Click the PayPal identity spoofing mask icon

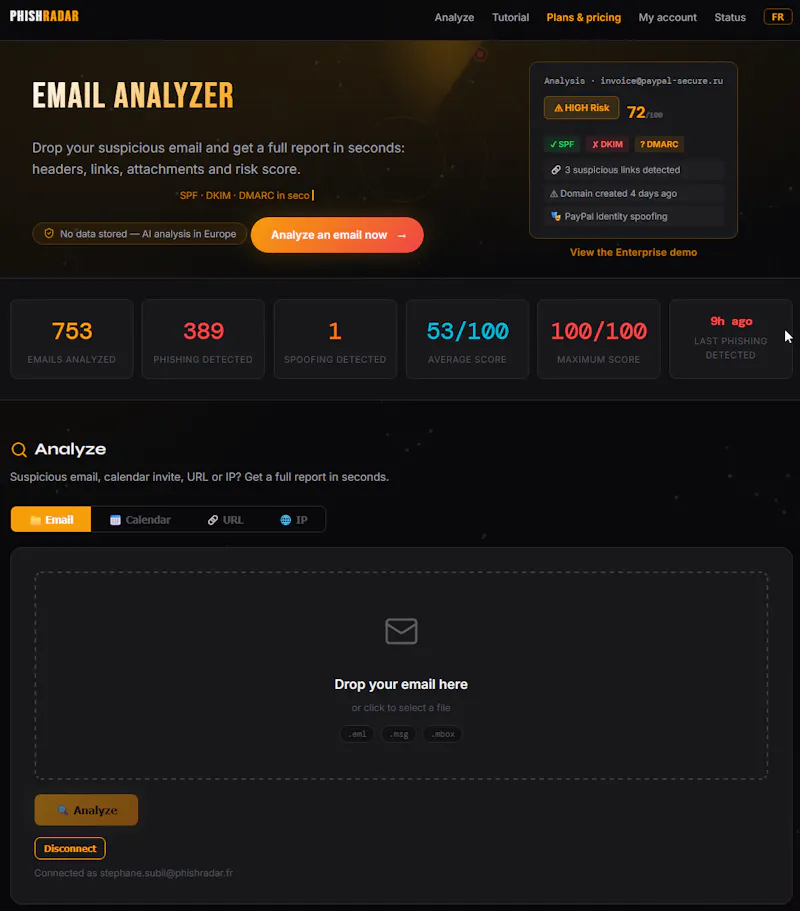click(x=556, y=216)
